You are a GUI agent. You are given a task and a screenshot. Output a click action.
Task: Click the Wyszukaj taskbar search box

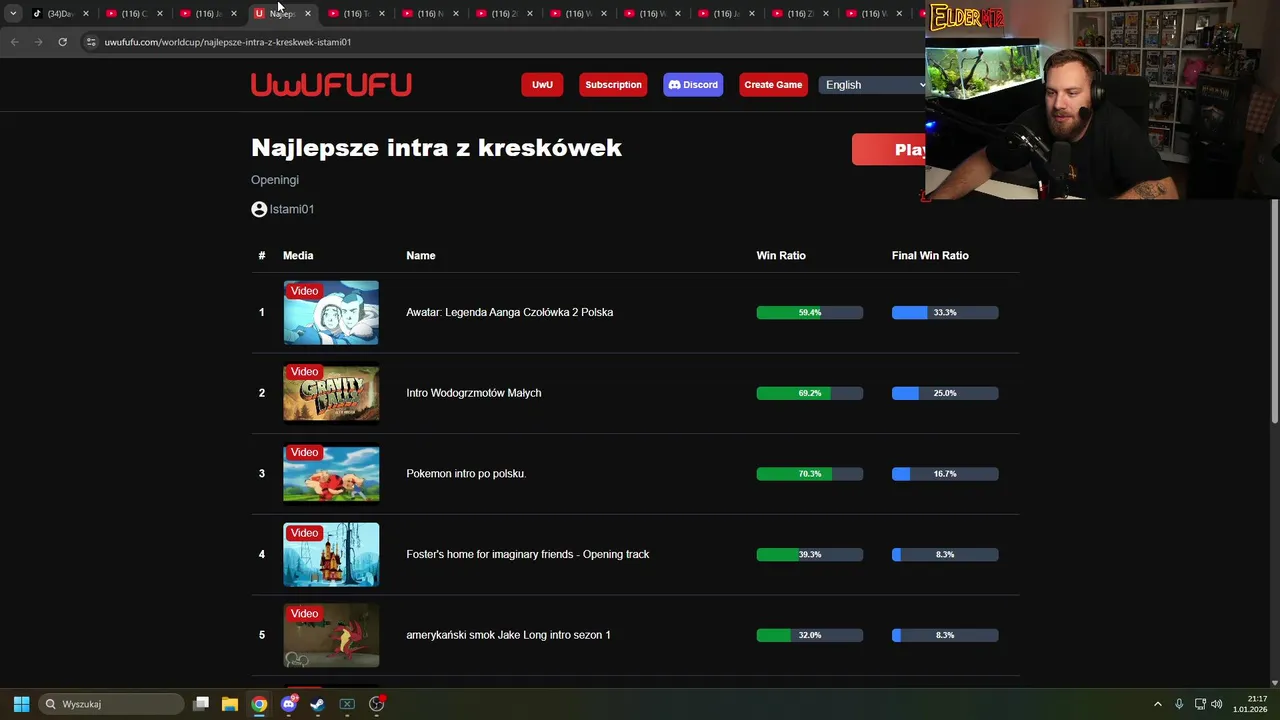tap(111, 704)
